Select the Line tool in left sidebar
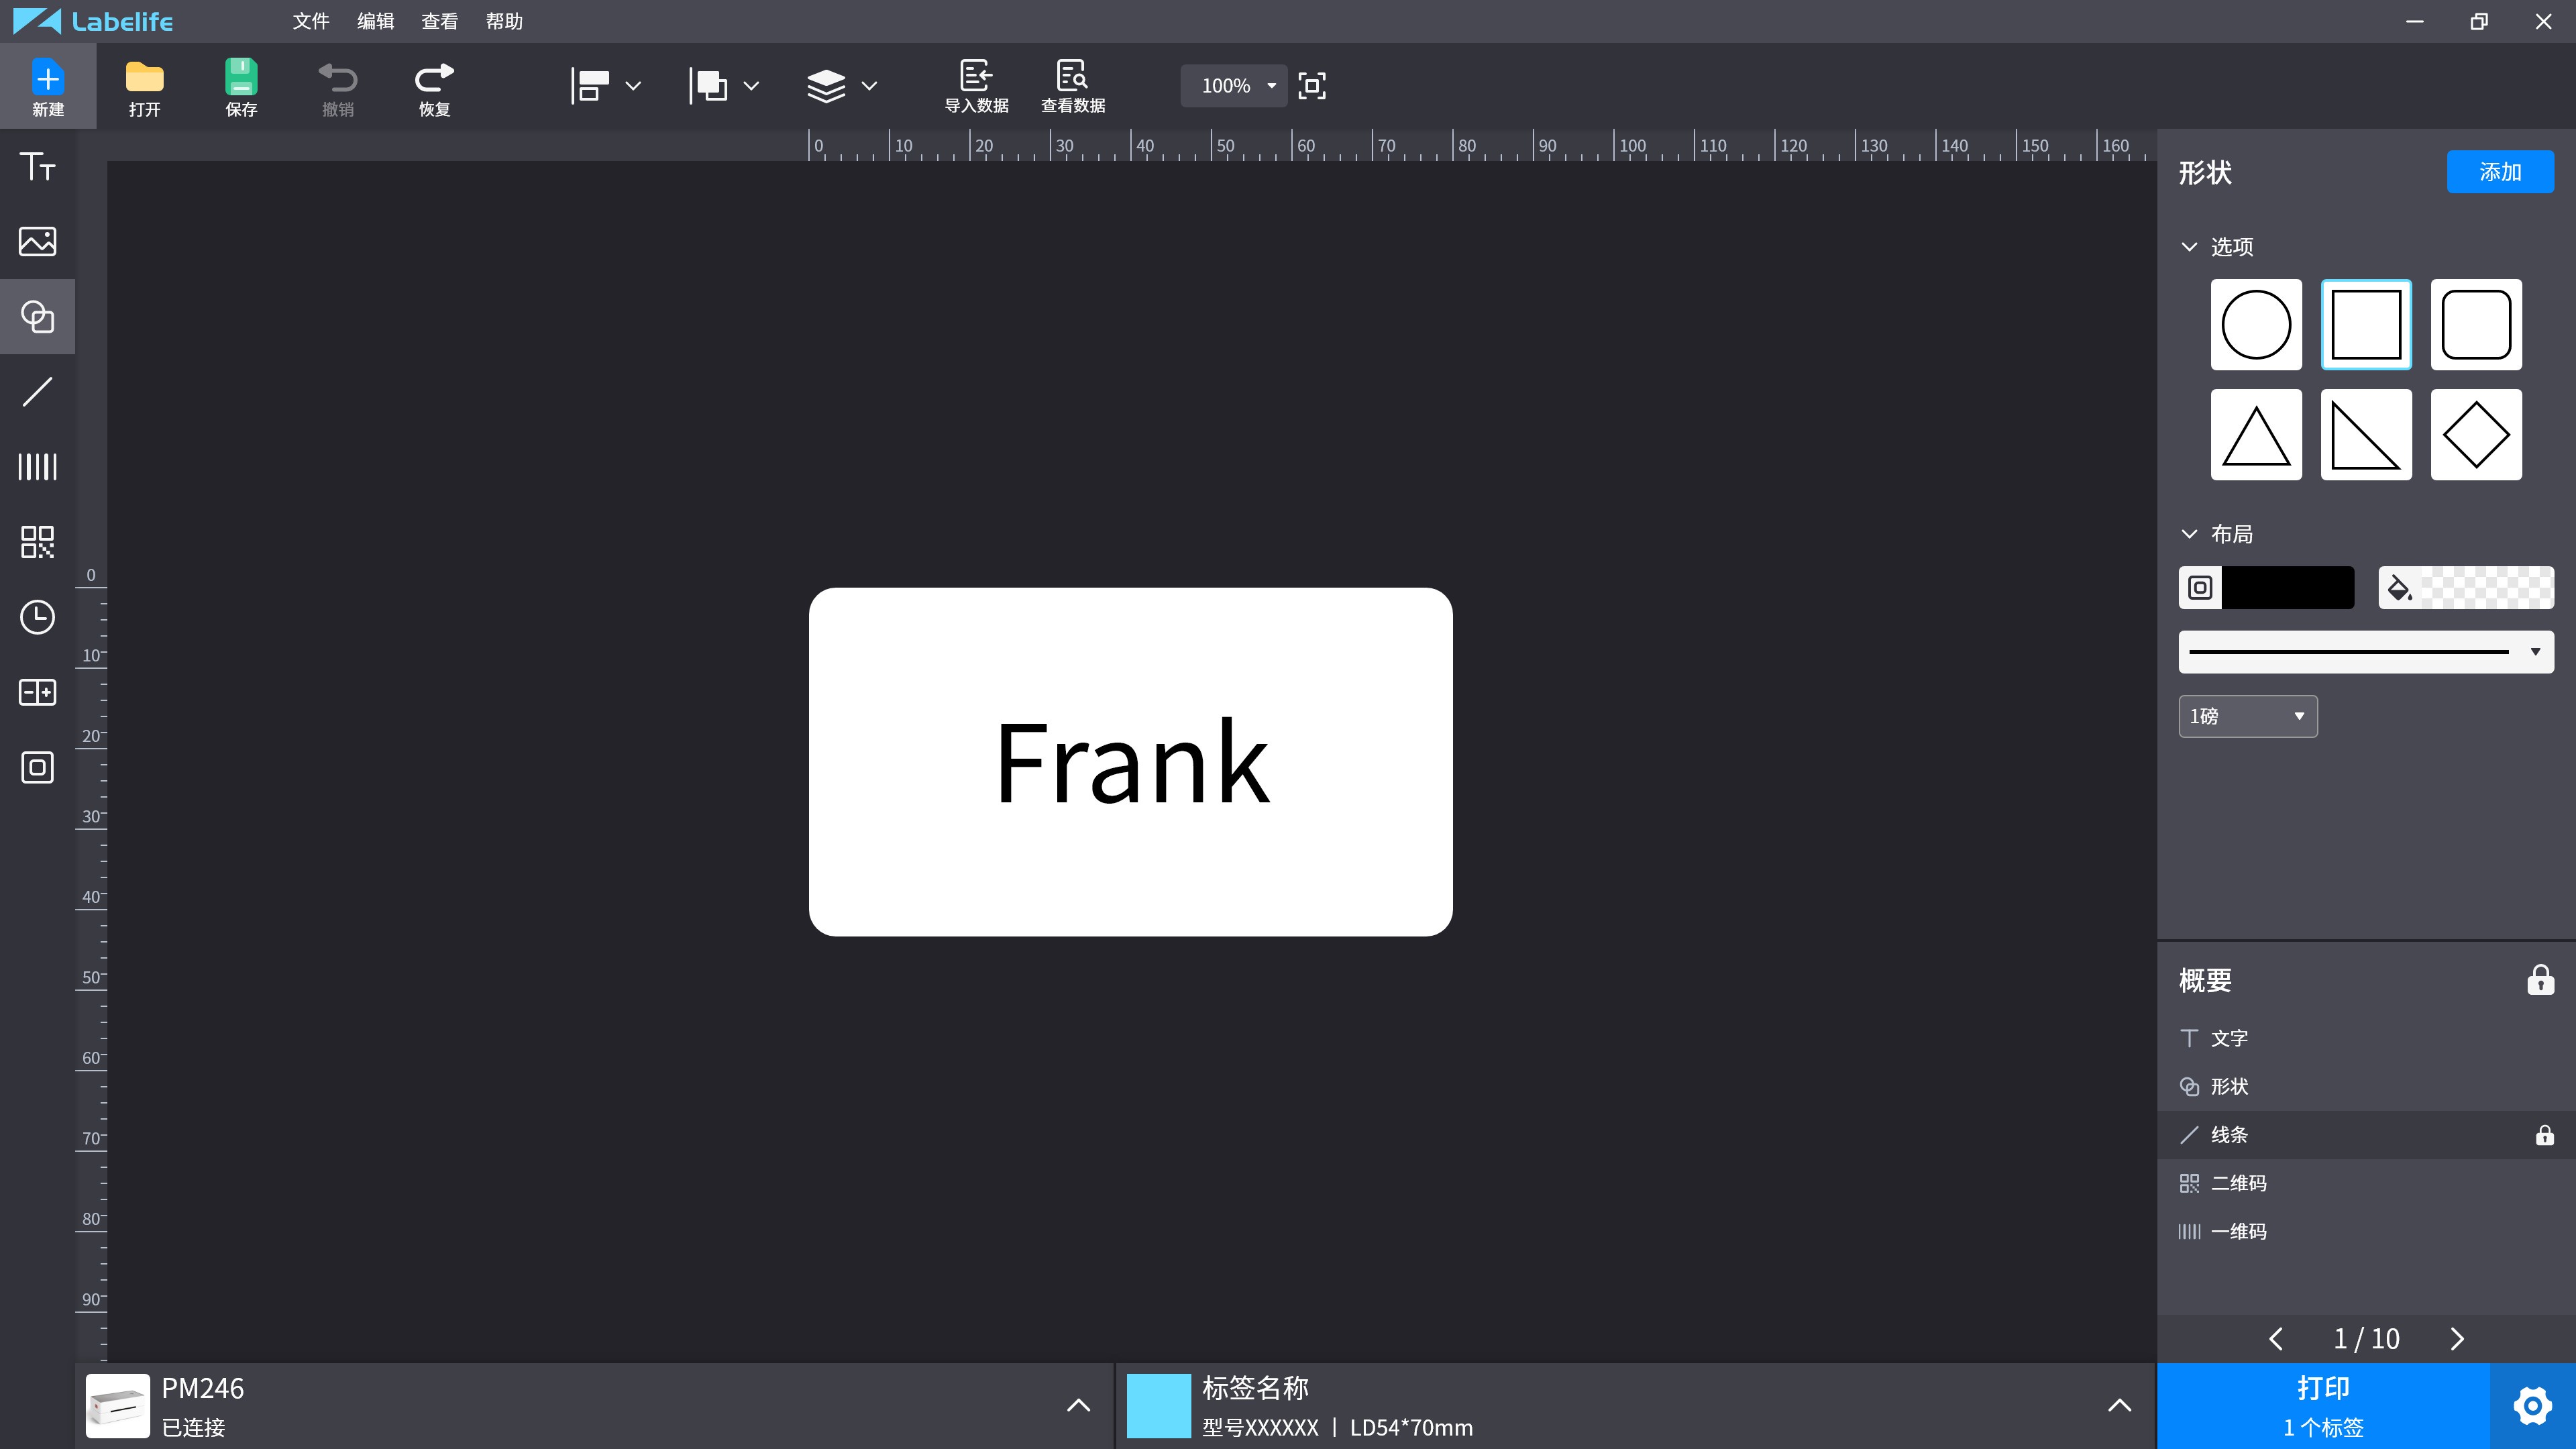The height and width of the screenshot is (1449, 2576). pyautogui.click(x=37, y=391)
